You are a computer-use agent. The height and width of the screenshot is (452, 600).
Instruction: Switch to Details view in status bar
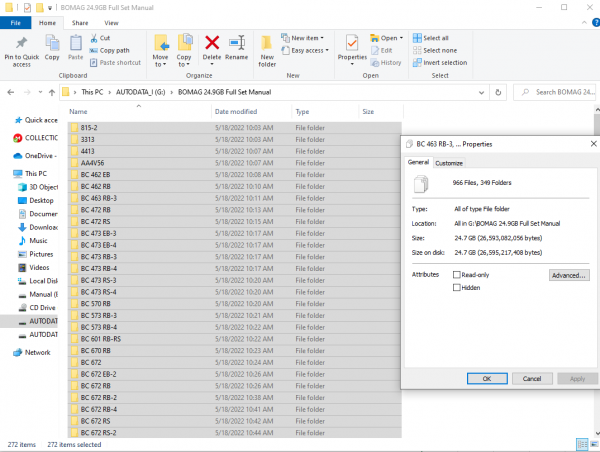[582, 444]
